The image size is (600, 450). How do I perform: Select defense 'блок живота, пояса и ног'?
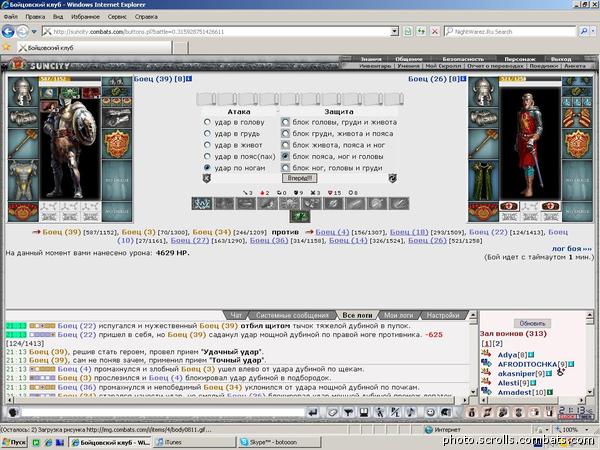click(x=285, y=145)
